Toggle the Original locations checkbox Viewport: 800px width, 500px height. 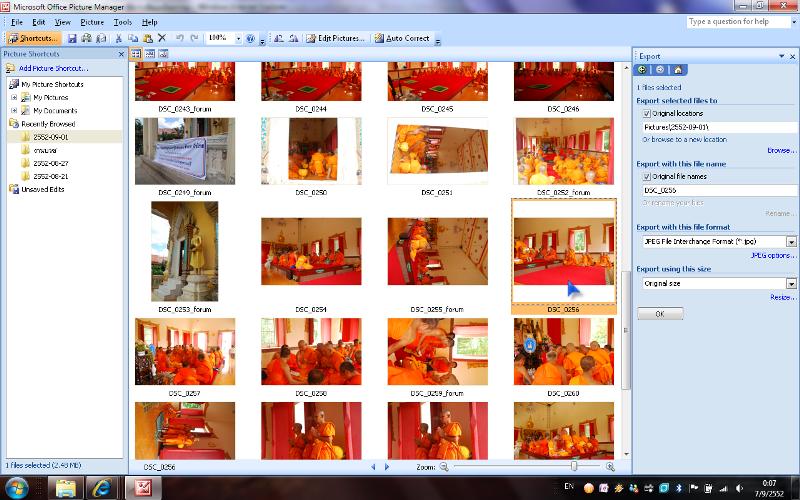pos(646,114)
